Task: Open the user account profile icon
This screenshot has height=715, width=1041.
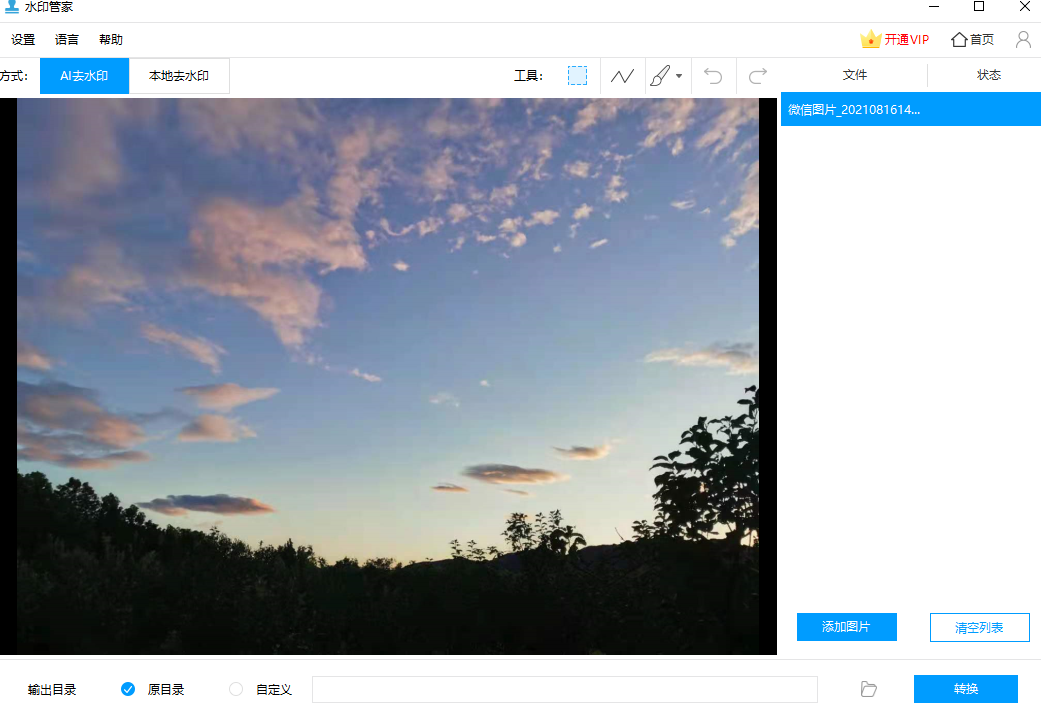Action: [1023, 40]
